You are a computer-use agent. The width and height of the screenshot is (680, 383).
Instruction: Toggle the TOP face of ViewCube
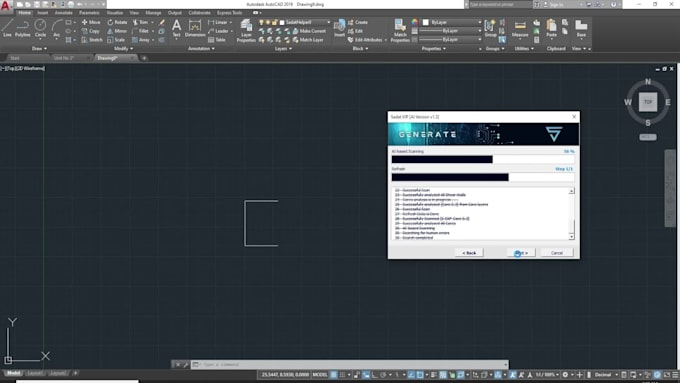coord(648,102)
